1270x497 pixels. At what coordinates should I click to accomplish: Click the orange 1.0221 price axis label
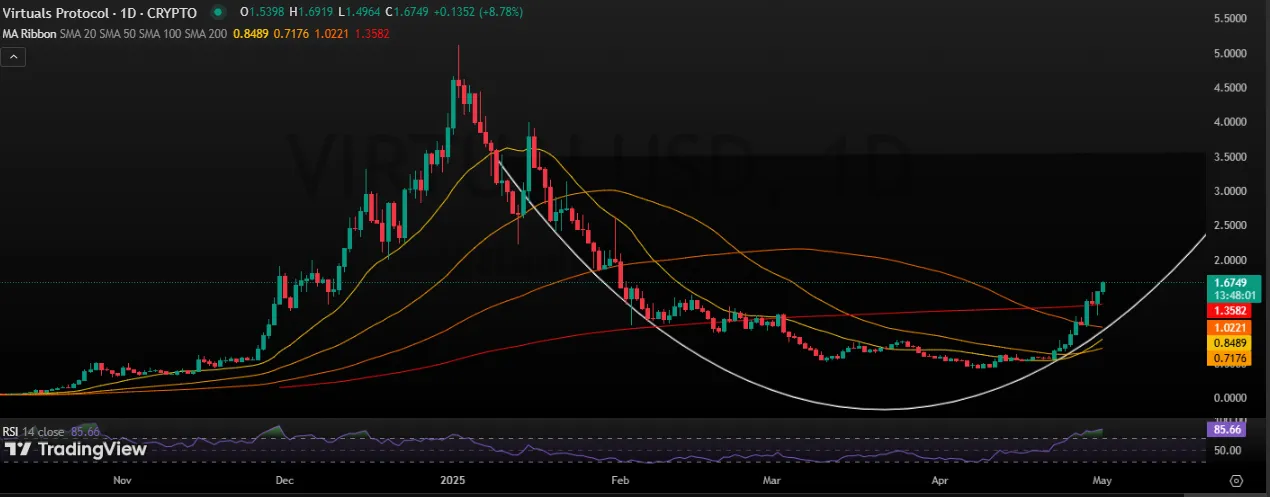(1228, 328)
